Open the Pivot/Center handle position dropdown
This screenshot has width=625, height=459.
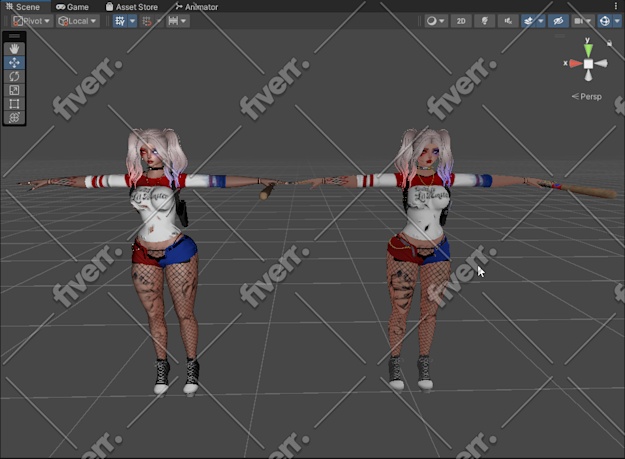pos(31,21)
